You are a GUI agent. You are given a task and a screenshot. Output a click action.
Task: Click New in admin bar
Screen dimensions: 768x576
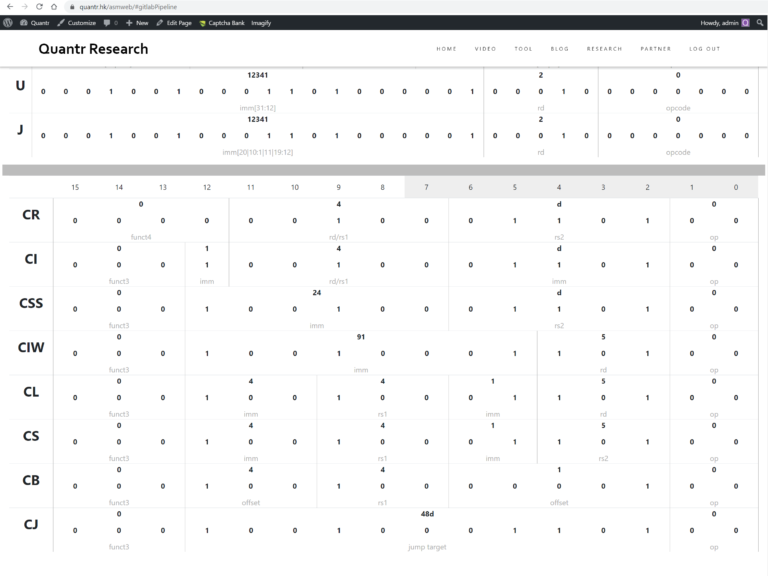coord(137,23)
